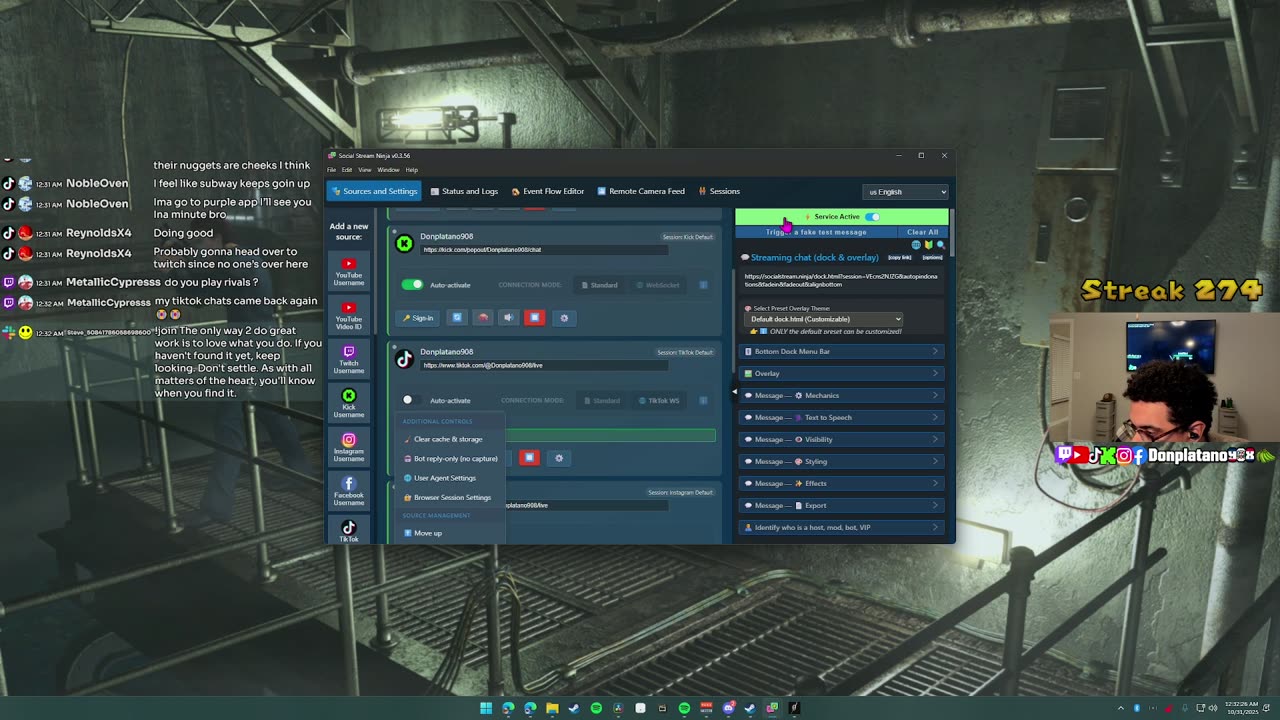Enable Auto-activate for the TikTok source
Image resolution: width=1280 pixels, height=720 pixels.
coord(412,400)
